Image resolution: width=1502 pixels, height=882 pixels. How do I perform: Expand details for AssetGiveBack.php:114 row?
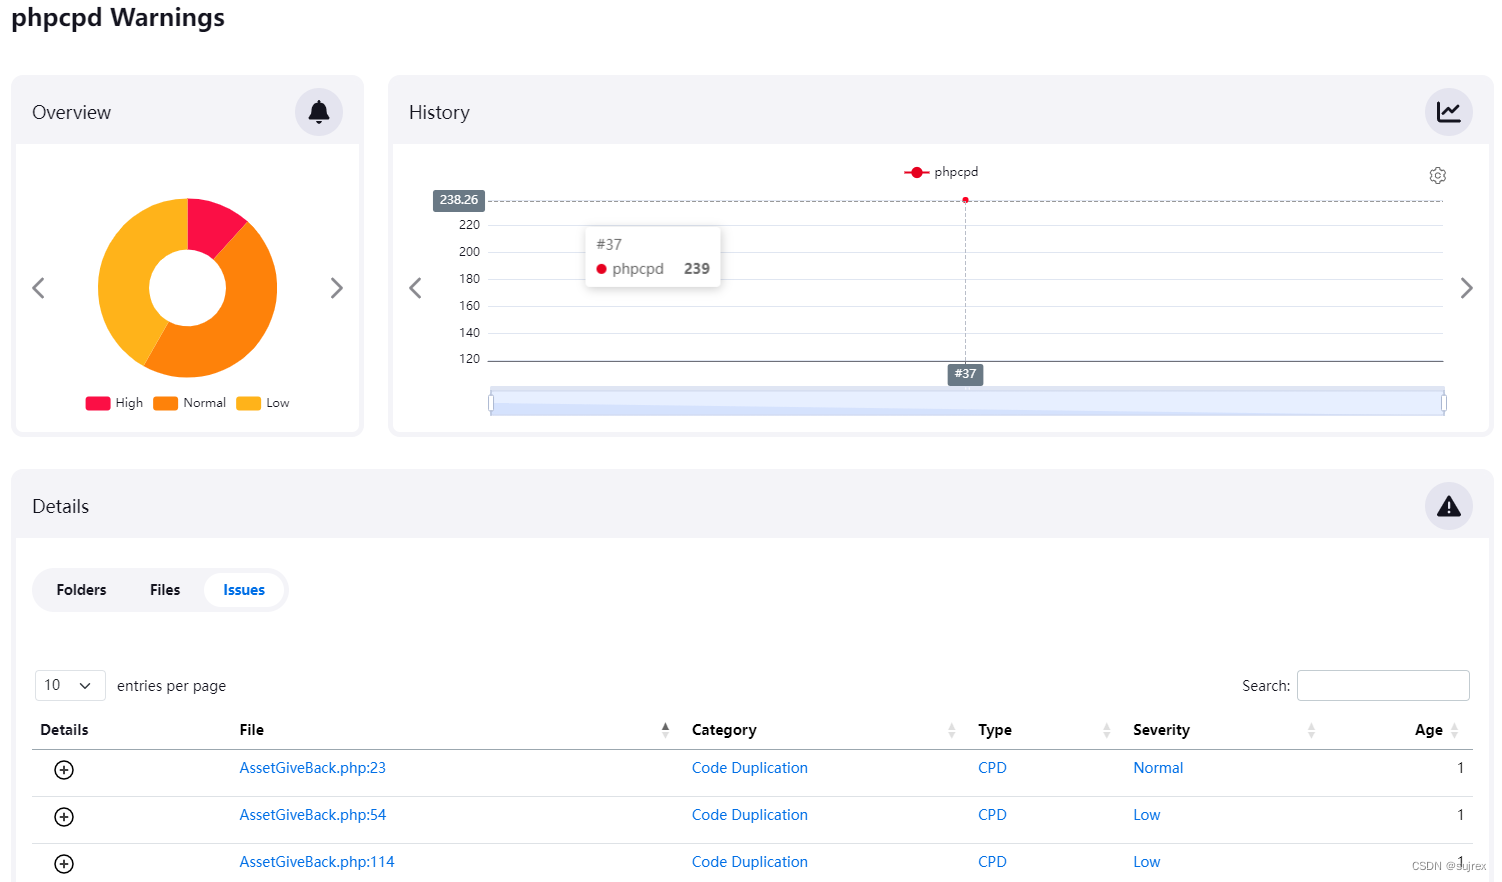tap(64, 864)
